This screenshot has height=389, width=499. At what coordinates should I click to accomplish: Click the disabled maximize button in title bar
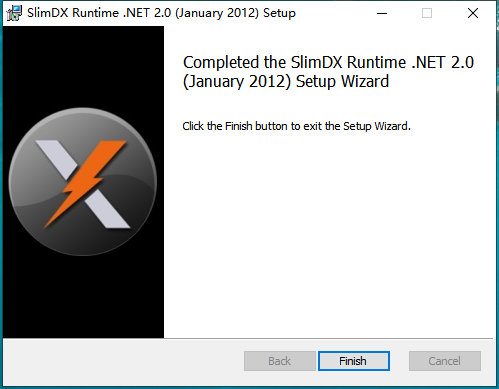pos(427,13)
